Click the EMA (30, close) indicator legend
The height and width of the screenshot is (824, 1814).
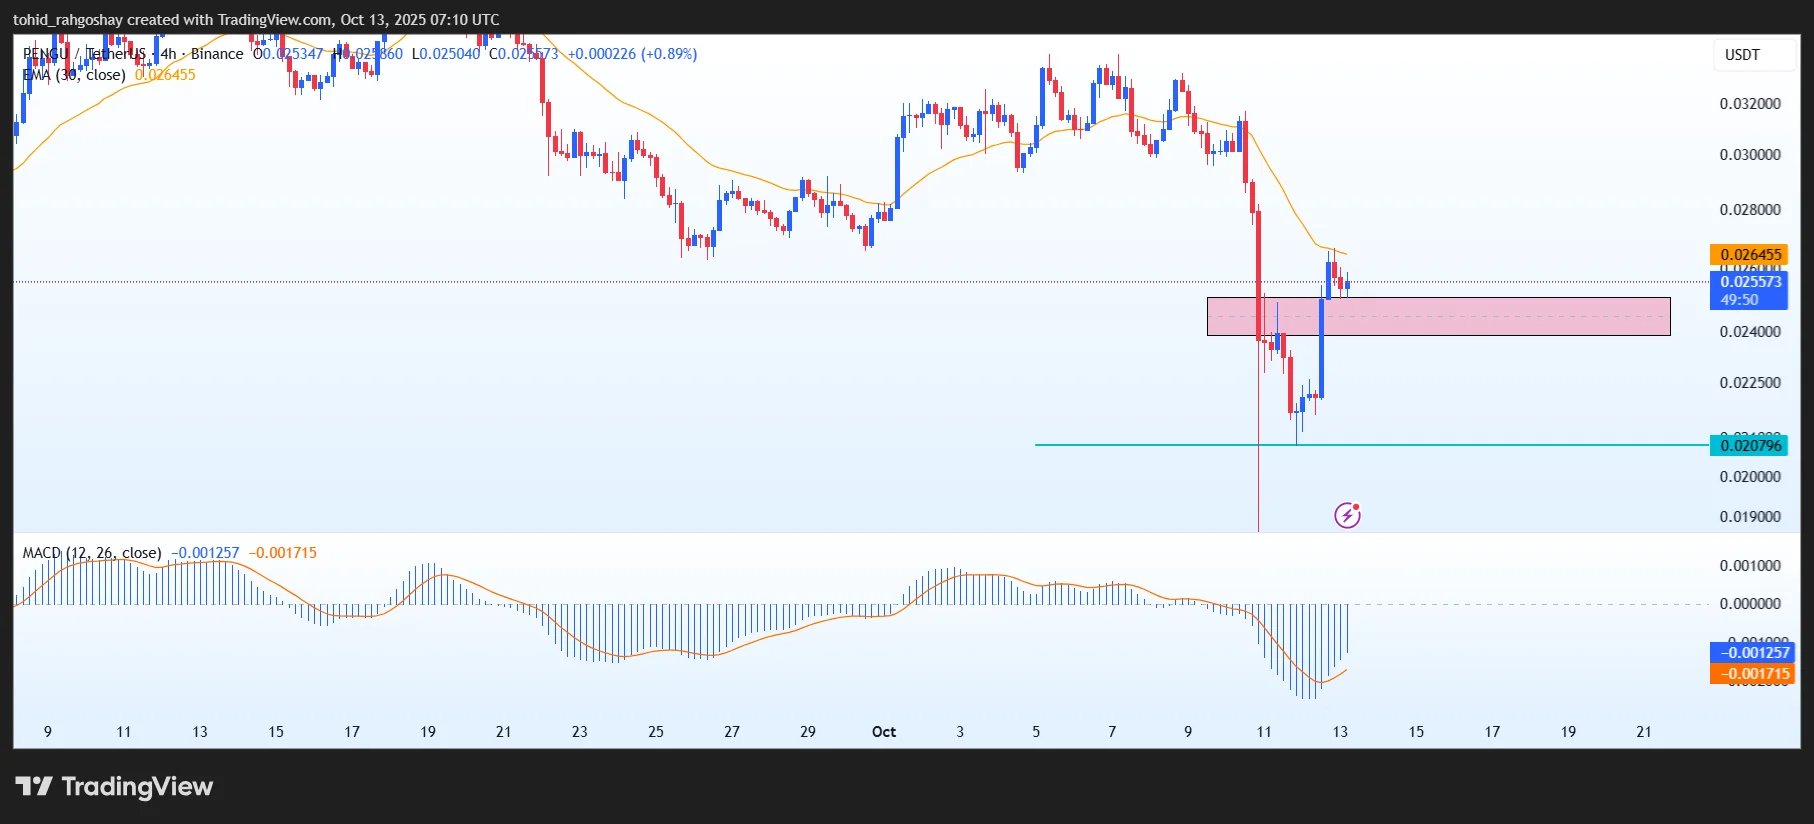tap(75, 75)
